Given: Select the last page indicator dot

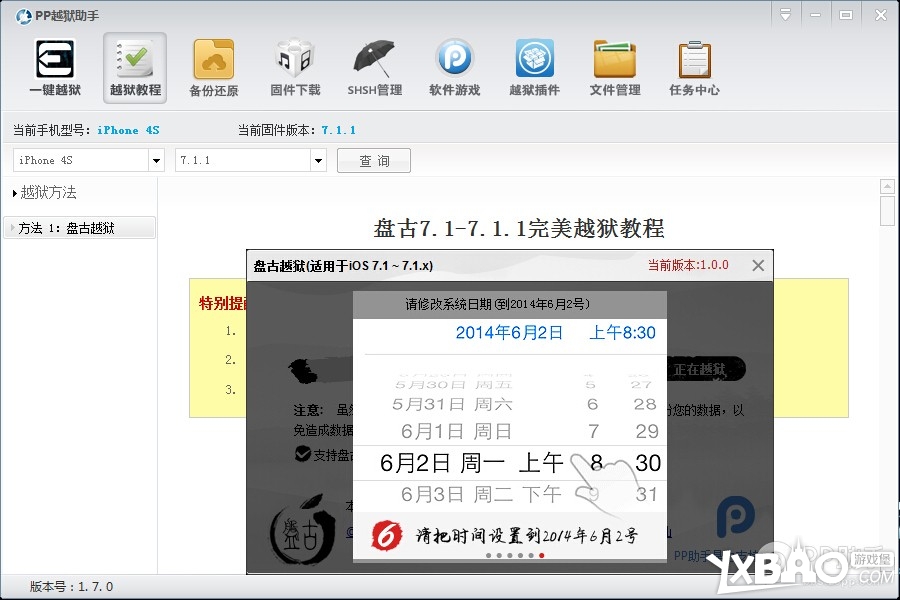Looking at the screenshot, I should (541, 555).
